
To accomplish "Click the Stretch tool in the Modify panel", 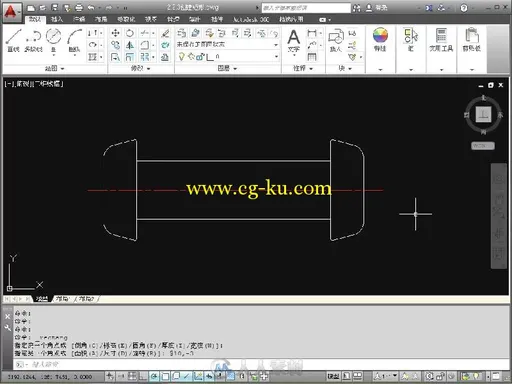I will 115,57.
